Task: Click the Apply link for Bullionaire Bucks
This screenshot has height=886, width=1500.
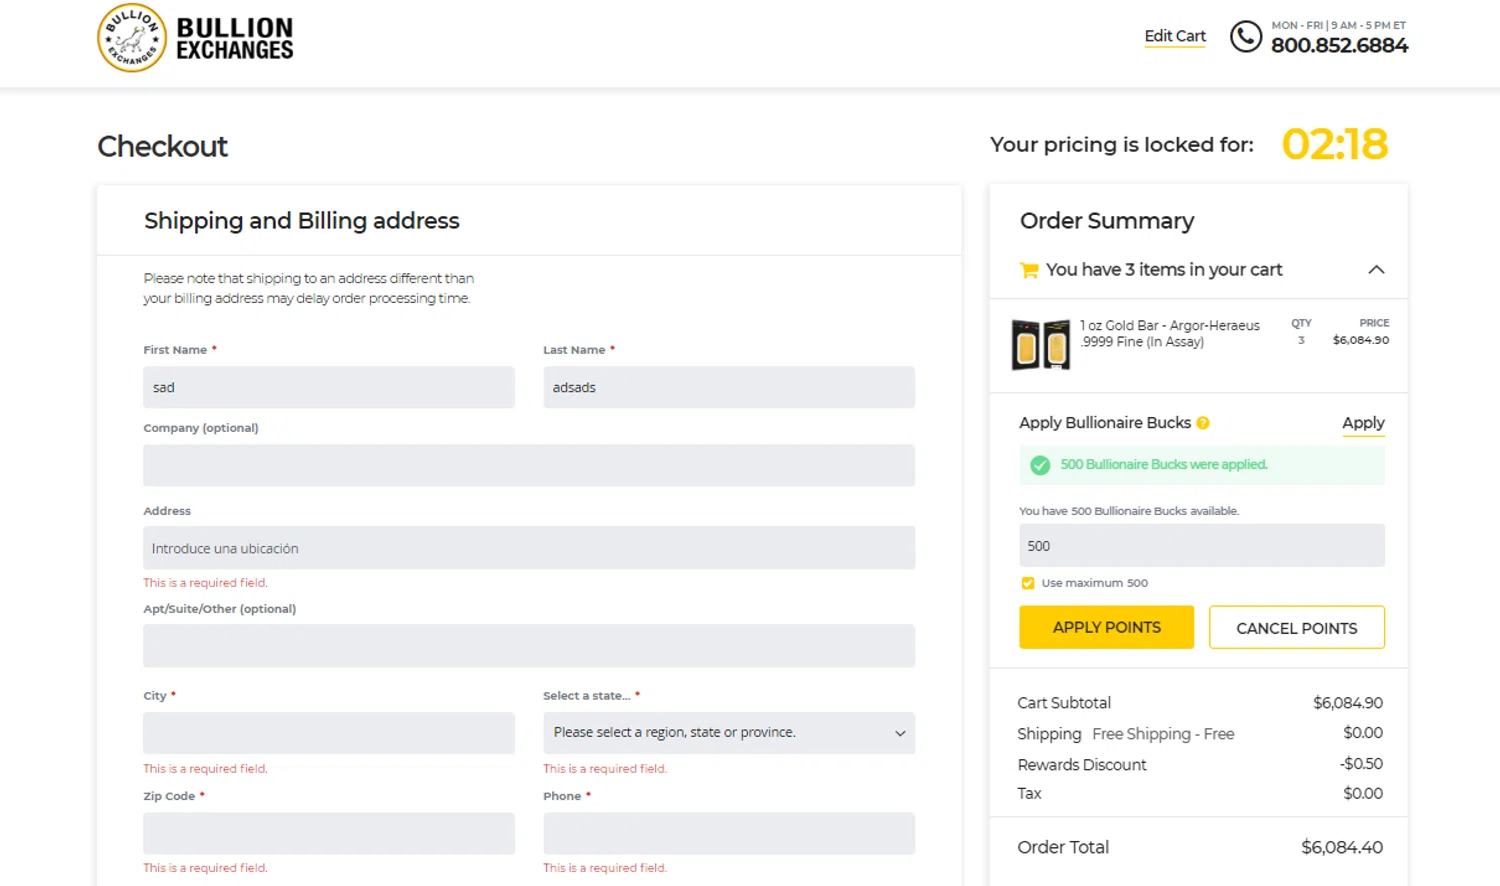Action: click(1363, 423)
